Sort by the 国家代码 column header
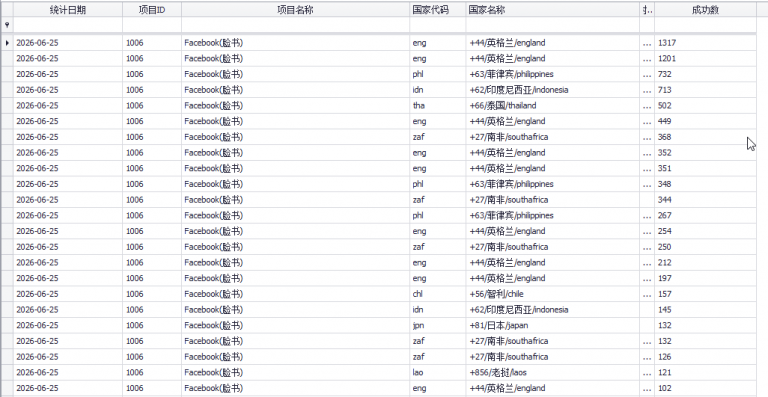Screen dimensions: 768x397 click(438, 10)
